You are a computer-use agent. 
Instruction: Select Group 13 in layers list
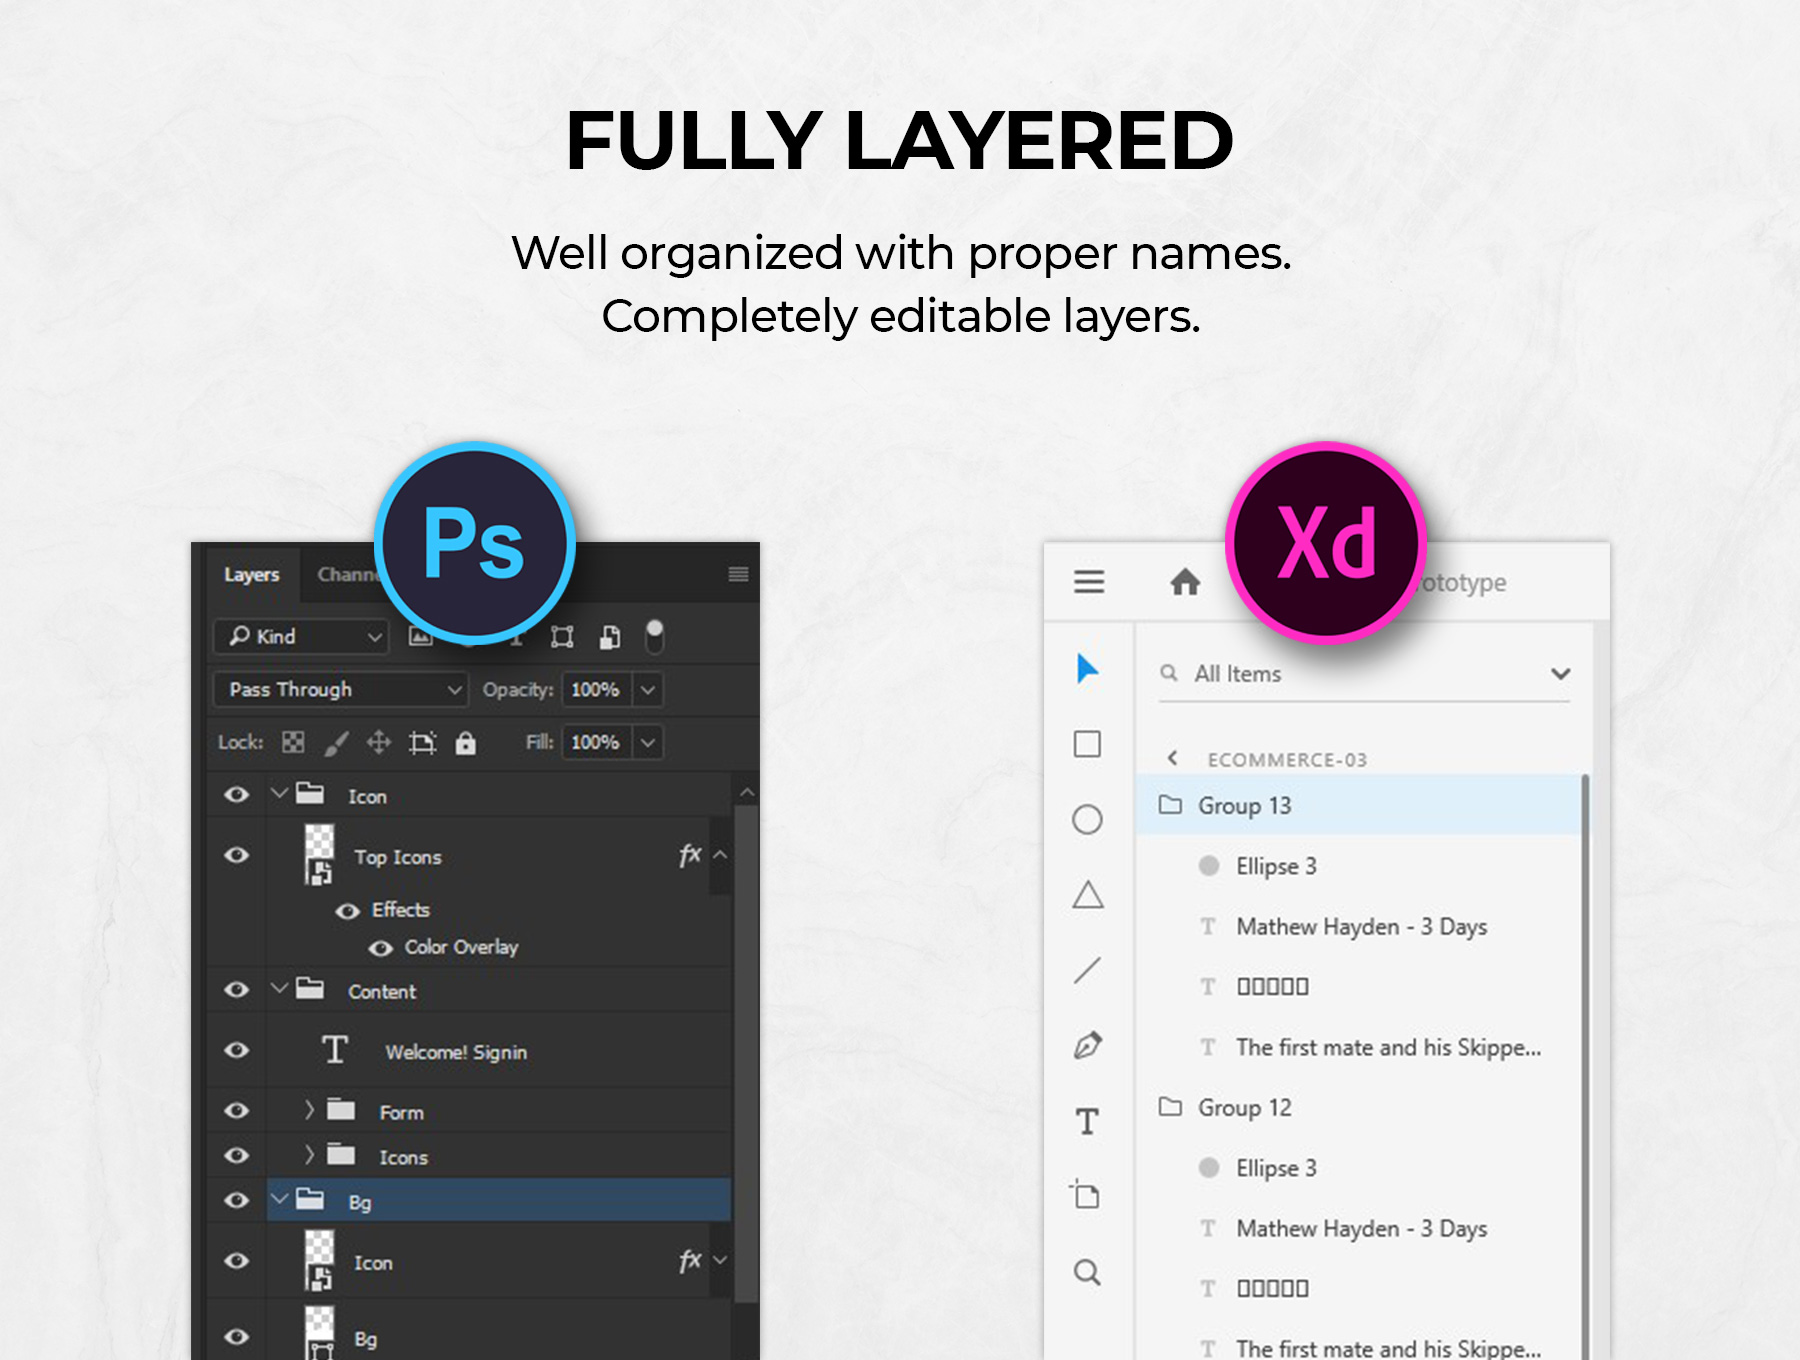1244,806
